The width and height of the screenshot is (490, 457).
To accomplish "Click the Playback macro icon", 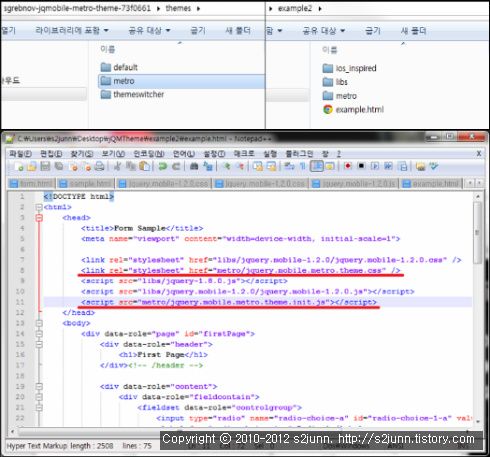I will click(x=375, y=166).
